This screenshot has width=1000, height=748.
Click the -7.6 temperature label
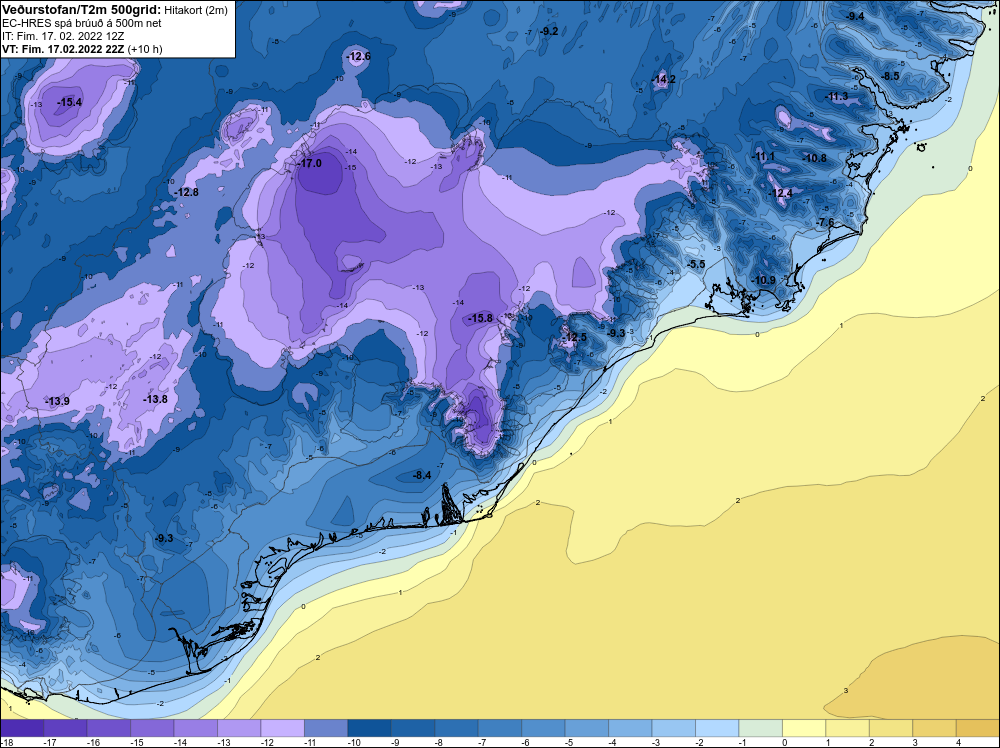(x=825, y=222)
